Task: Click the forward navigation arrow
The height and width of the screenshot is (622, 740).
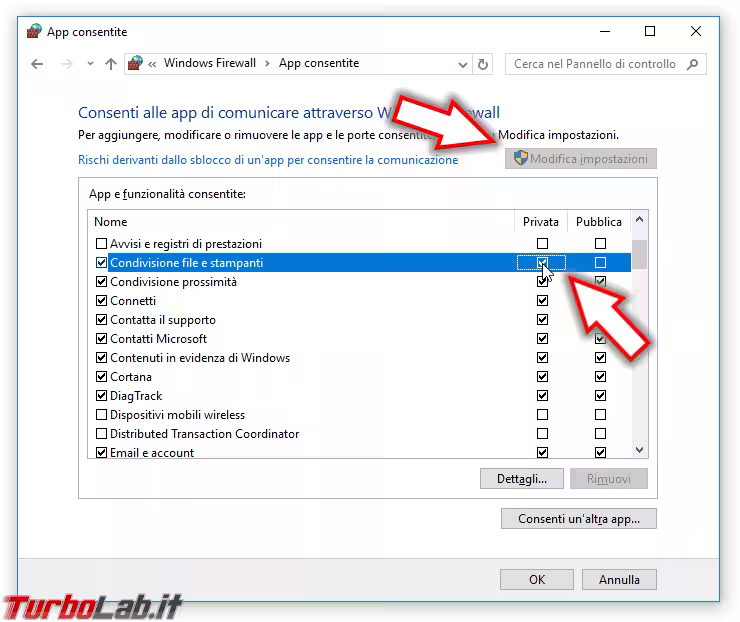Action: [67, 64]
